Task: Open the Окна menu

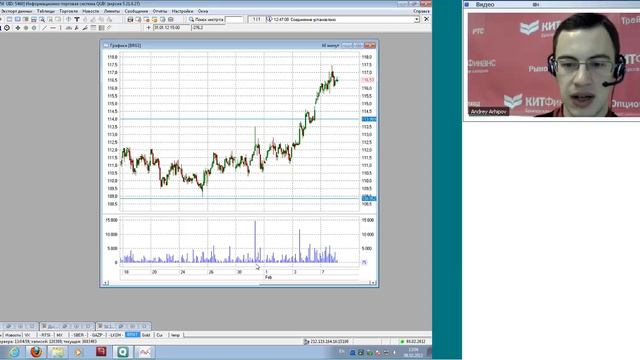Action: [203, 11]
